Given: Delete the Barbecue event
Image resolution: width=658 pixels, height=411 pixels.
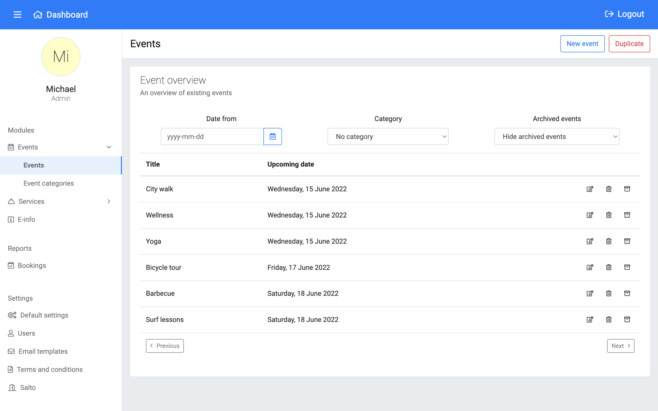Looking at the screenshot, I should pyautogui.click(x=608, y=293).
